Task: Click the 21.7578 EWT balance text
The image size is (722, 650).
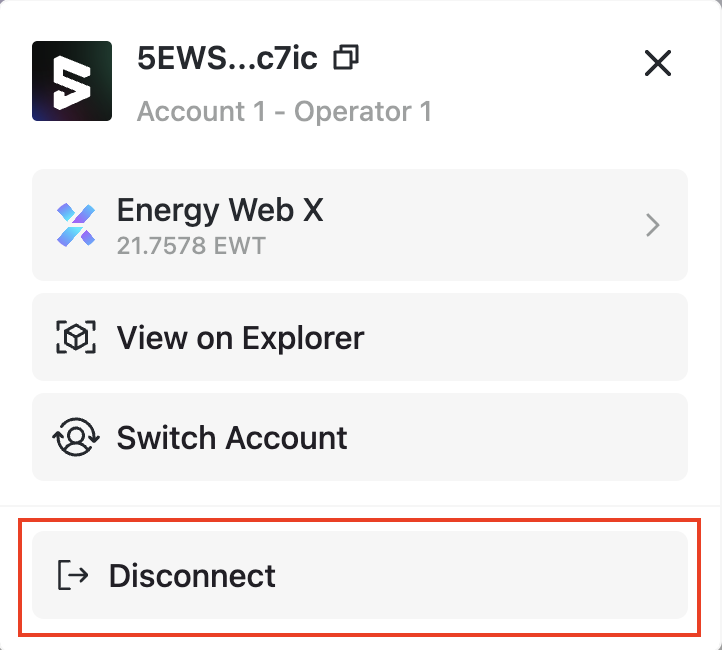Action: [191, 245]
